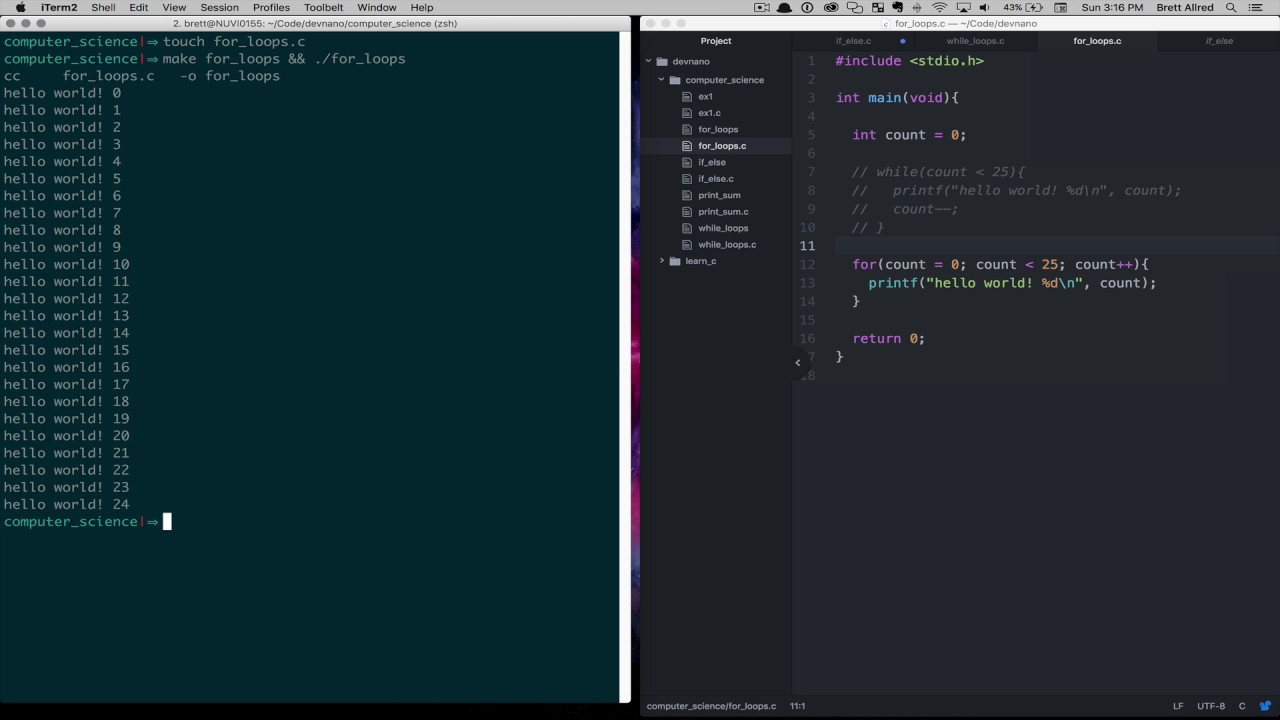Click the UTF-8 encoding selector
This screenshot has width=1280, height=720.
click(1210, 706)
